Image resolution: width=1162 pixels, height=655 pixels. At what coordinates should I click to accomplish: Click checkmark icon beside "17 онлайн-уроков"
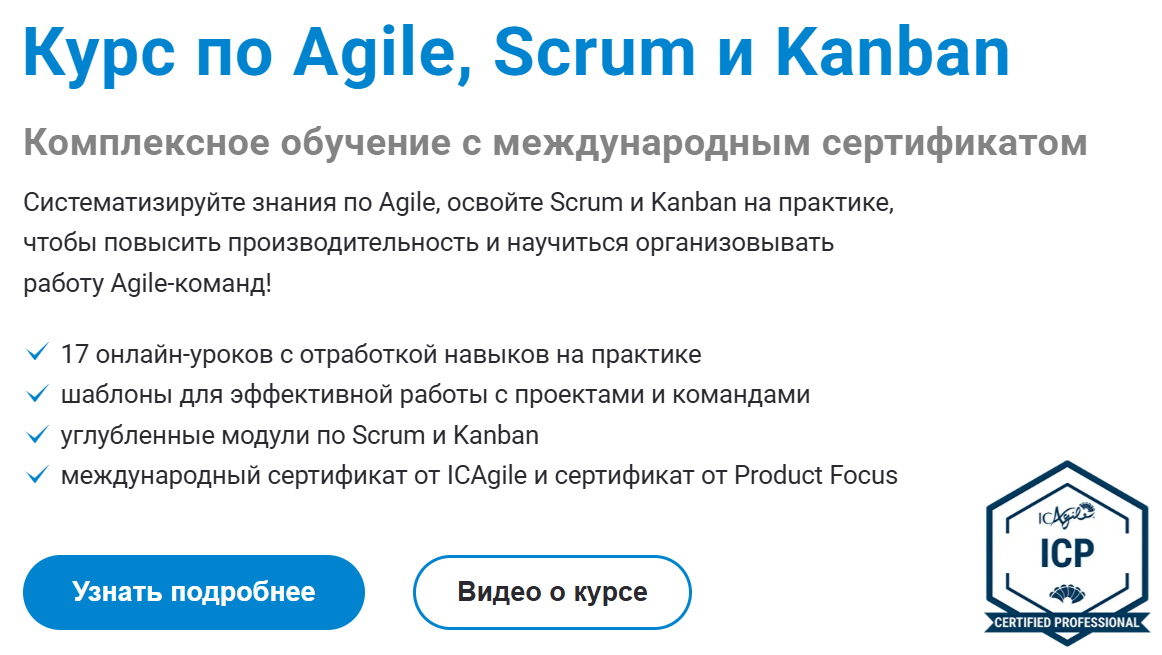[x=38, y=353]
